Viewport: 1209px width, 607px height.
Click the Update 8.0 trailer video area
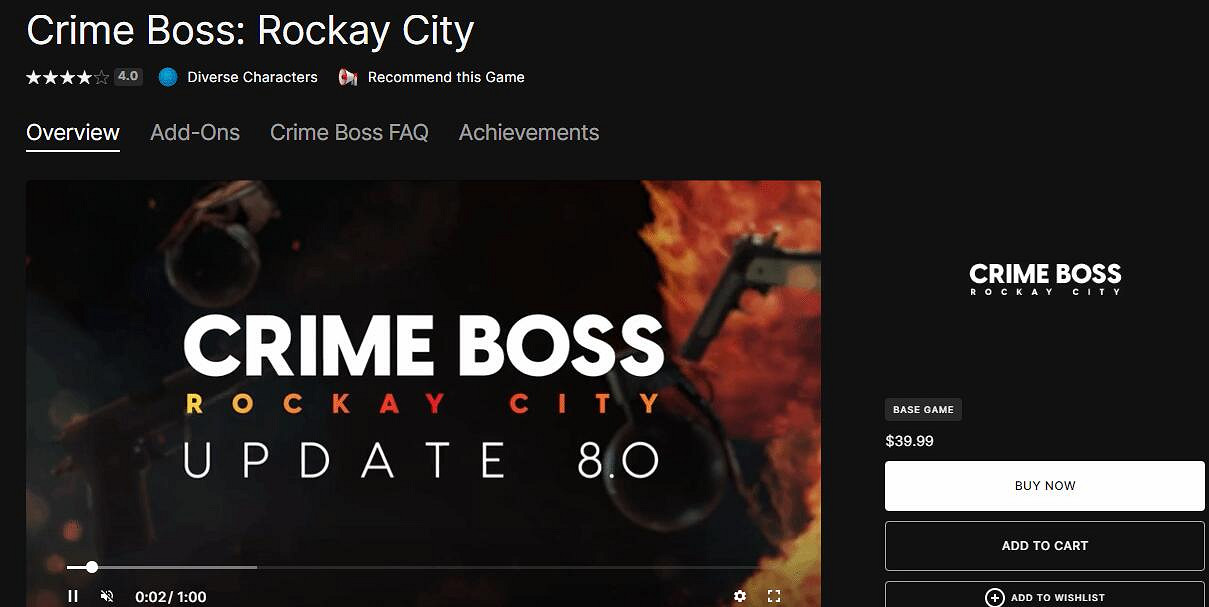tap(423, 380)
